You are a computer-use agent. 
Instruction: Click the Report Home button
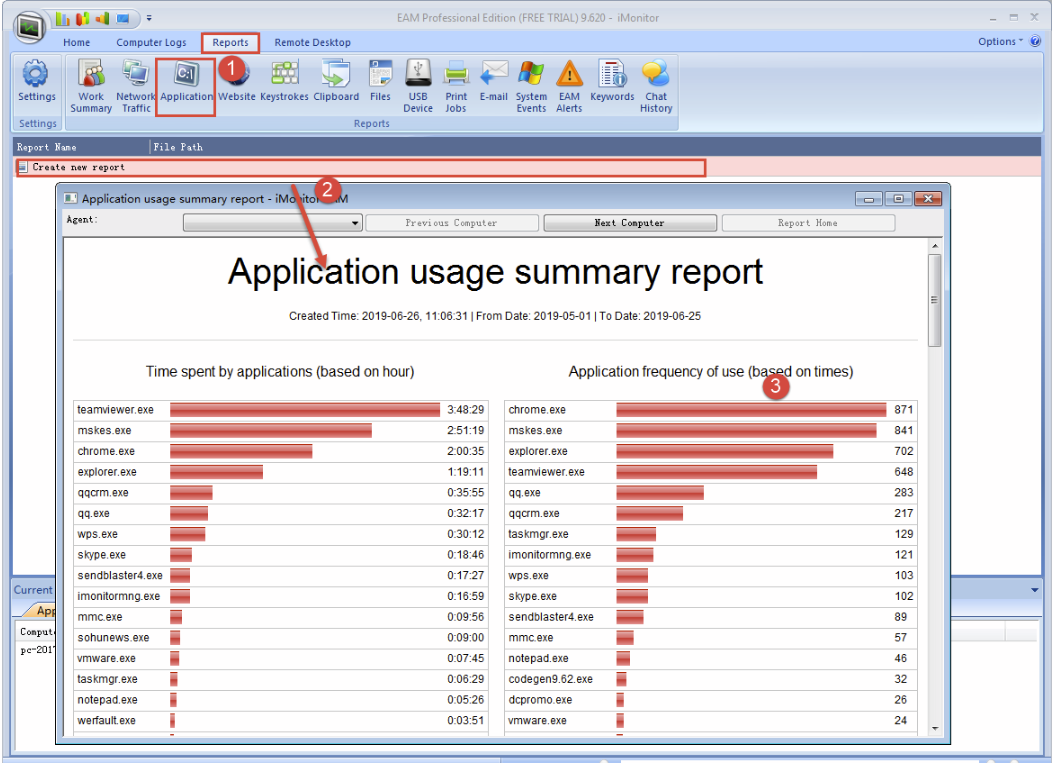[808, 223]
